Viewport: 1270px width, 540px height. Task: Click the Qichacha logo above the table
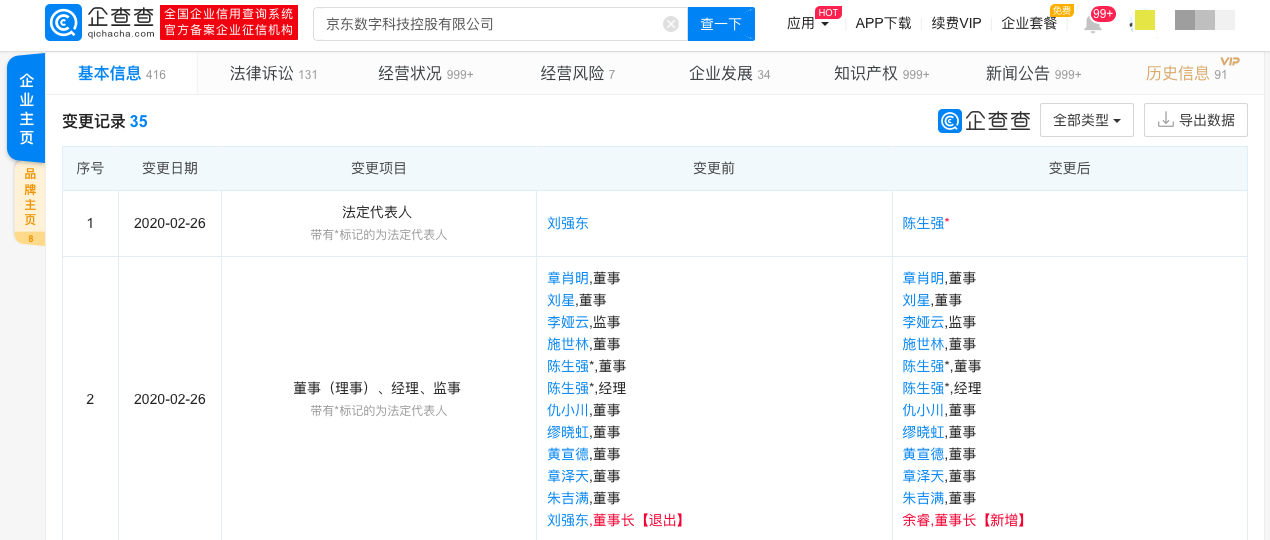(984, 120)
